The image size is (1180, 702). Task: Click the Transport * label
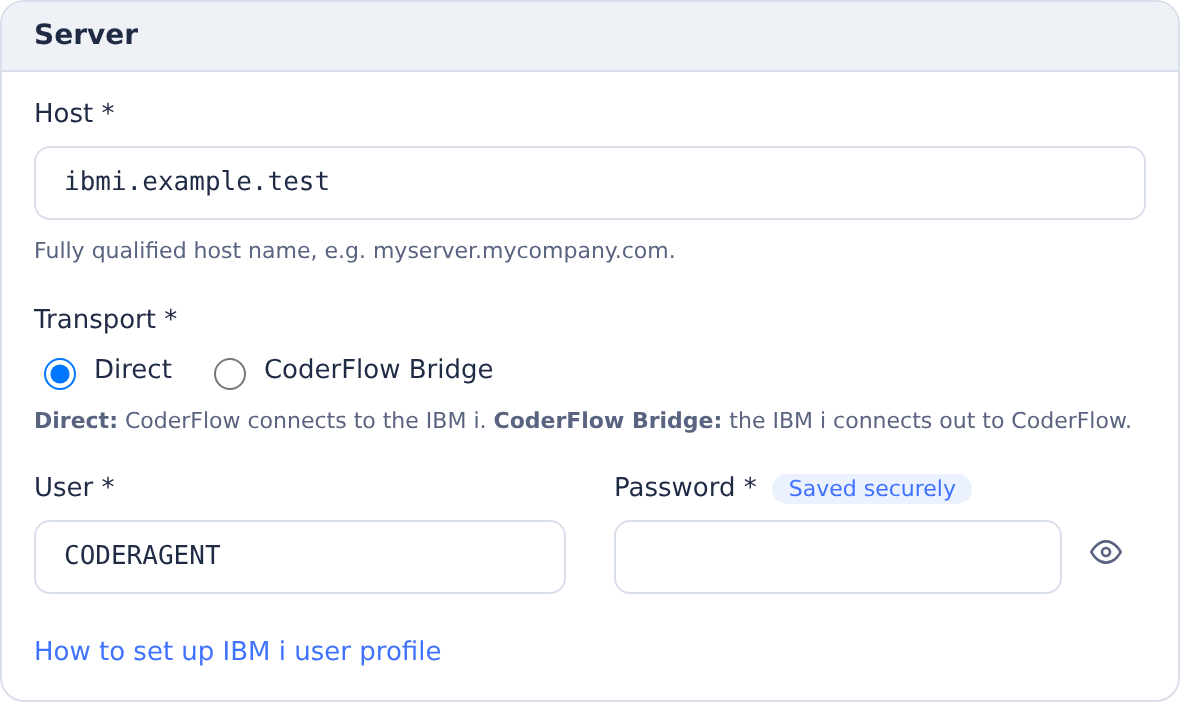coord(105,319)
